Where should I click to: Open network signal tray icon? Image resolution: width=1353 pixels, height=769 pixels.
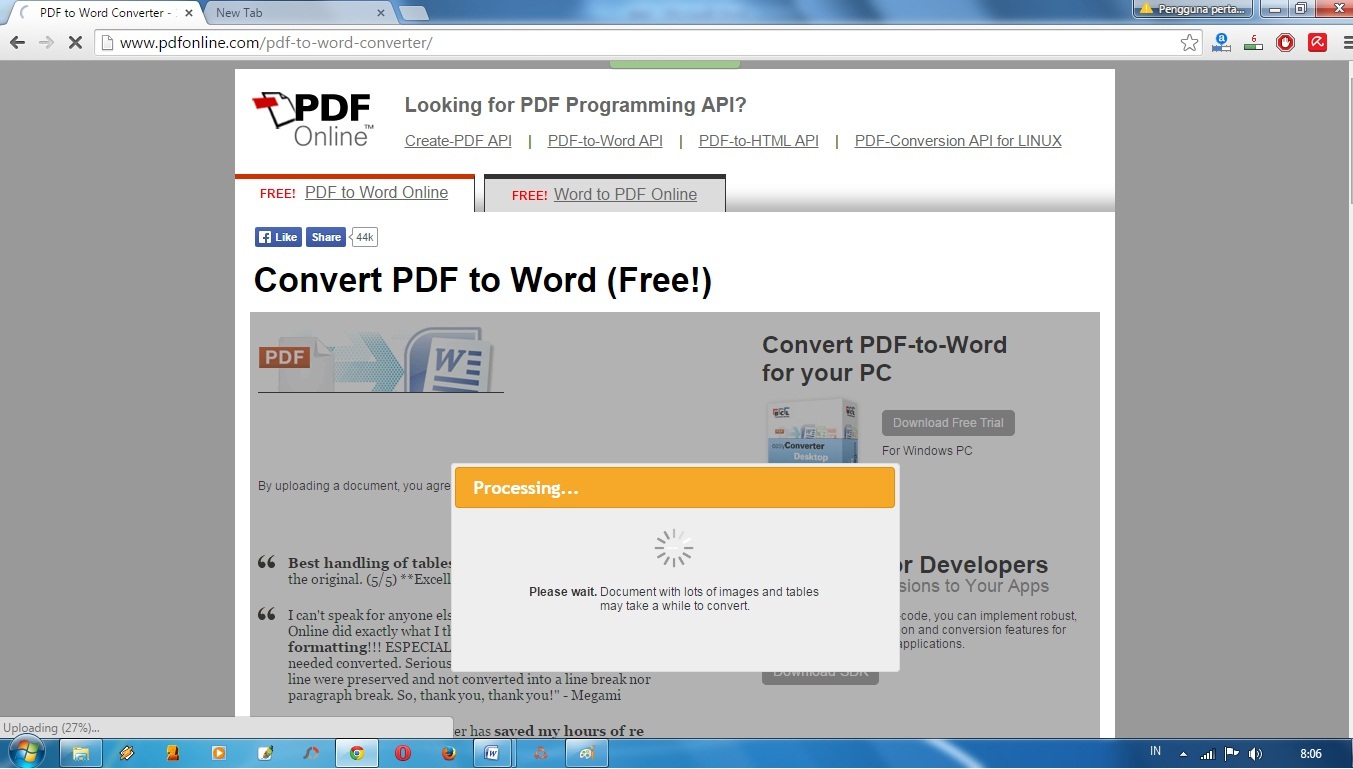(x=1208, y=753)
